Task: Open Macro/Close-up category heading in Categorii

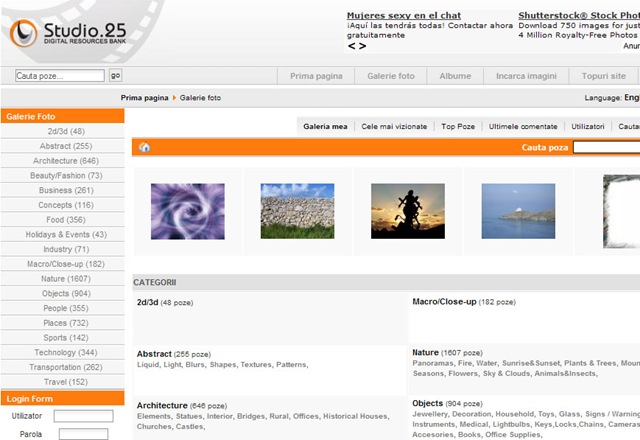Action: pos(444,302)
